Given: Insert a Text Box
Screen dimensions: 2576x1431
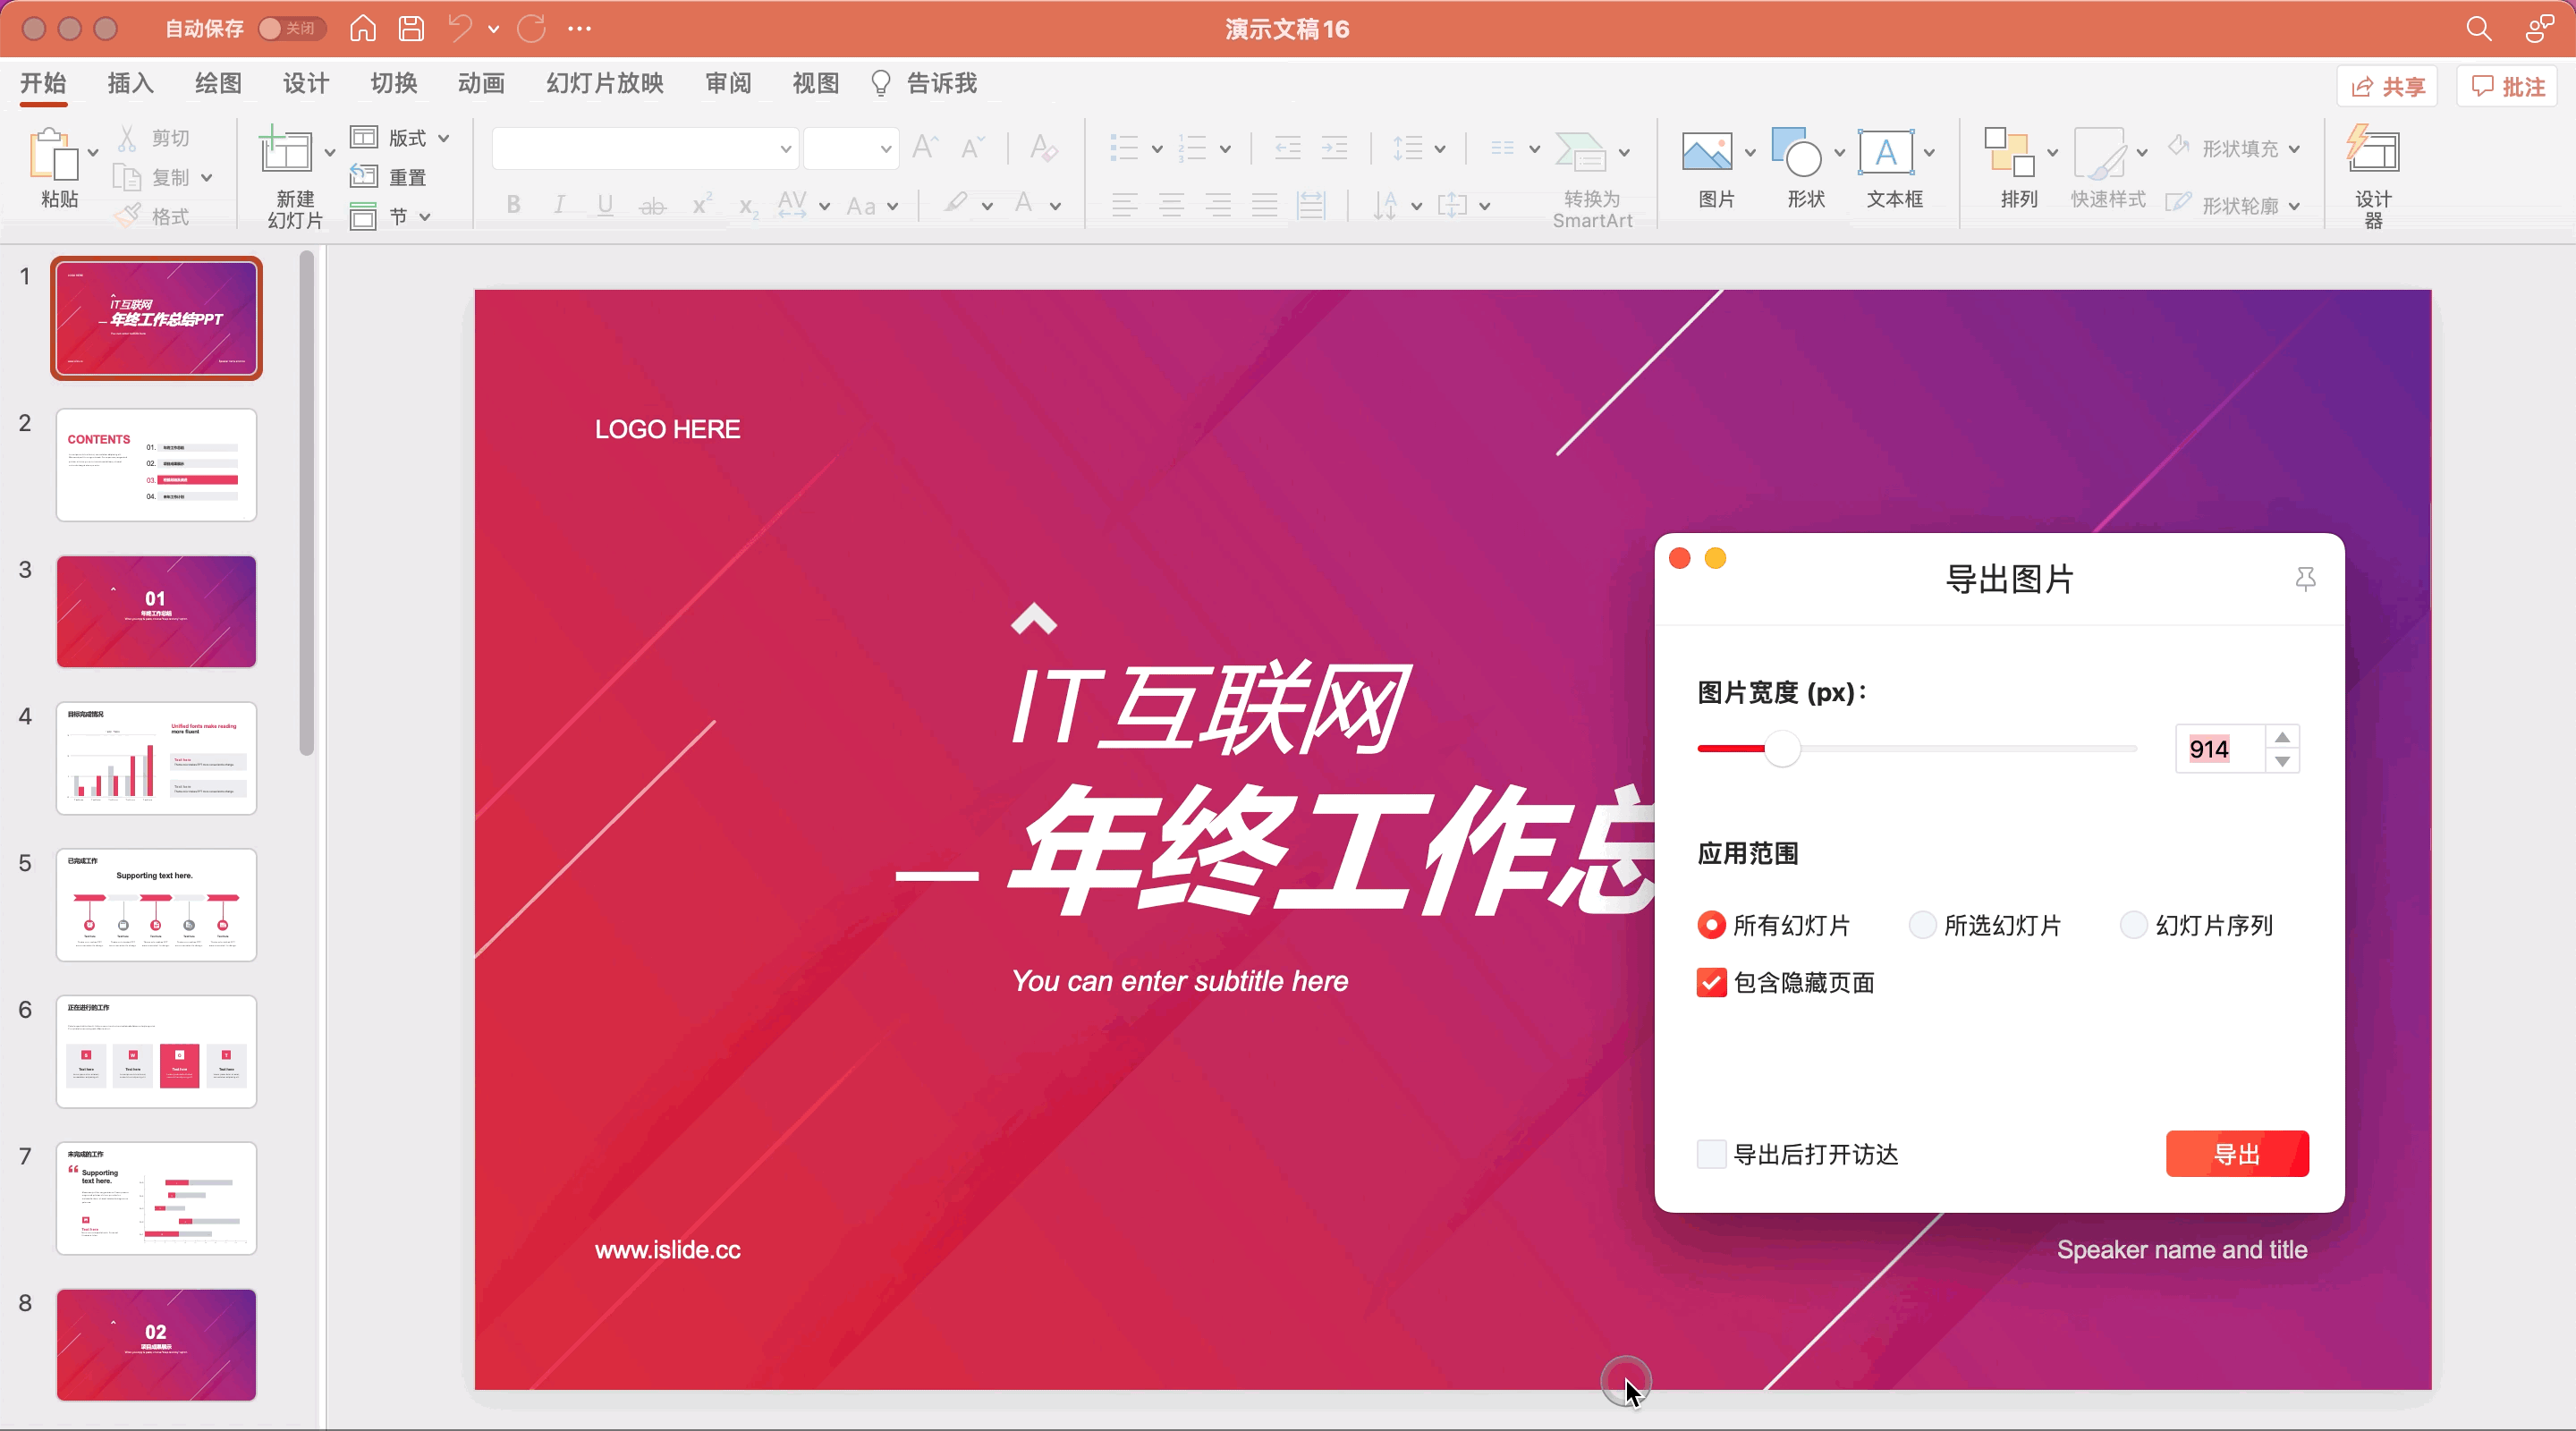Looking at the screenshot, I should (1886, 153).
